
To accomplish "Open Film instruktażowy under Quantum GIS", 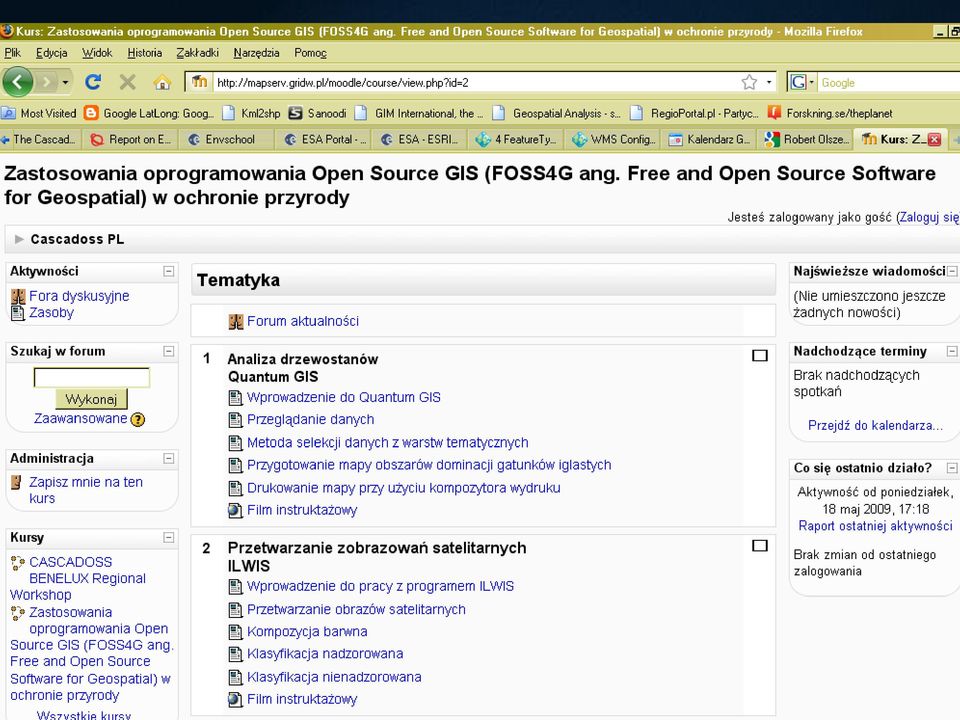I will point(302,511).
